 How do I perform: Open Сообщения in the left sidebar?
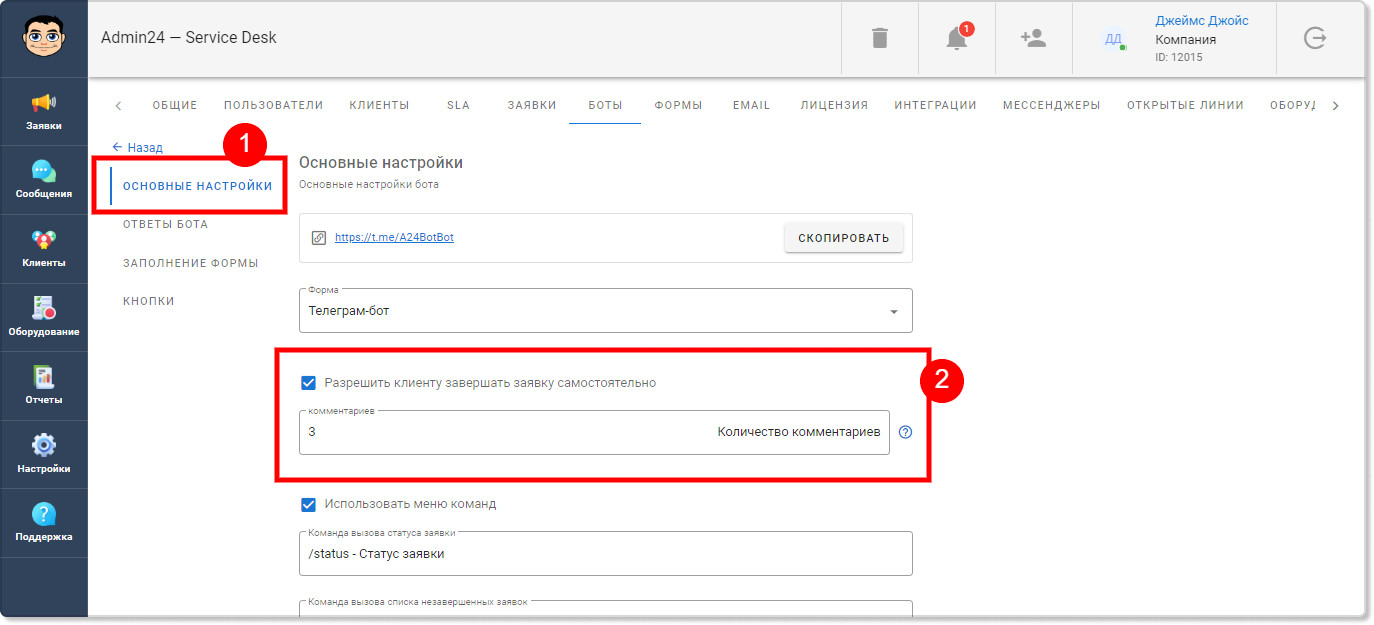click(x=44, y=180)
